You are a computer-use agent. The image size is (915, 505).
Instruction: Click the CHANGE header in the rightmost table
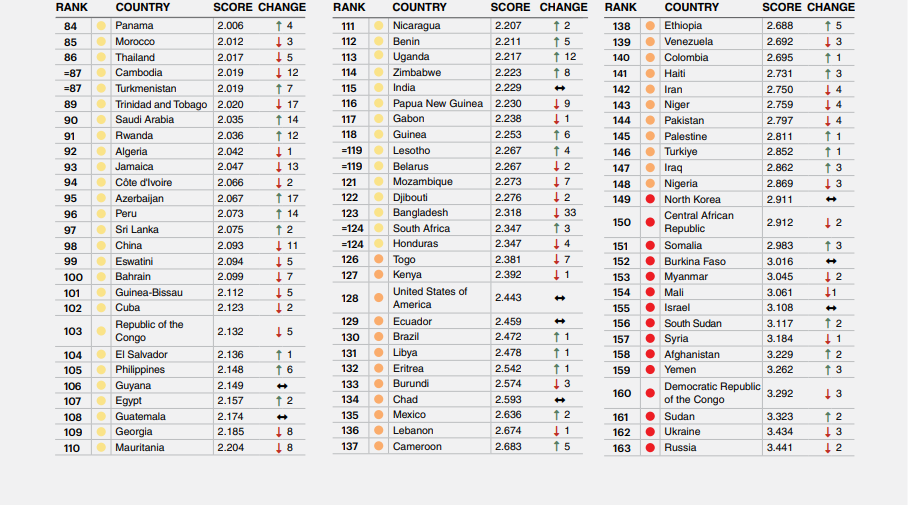point(831,7)
